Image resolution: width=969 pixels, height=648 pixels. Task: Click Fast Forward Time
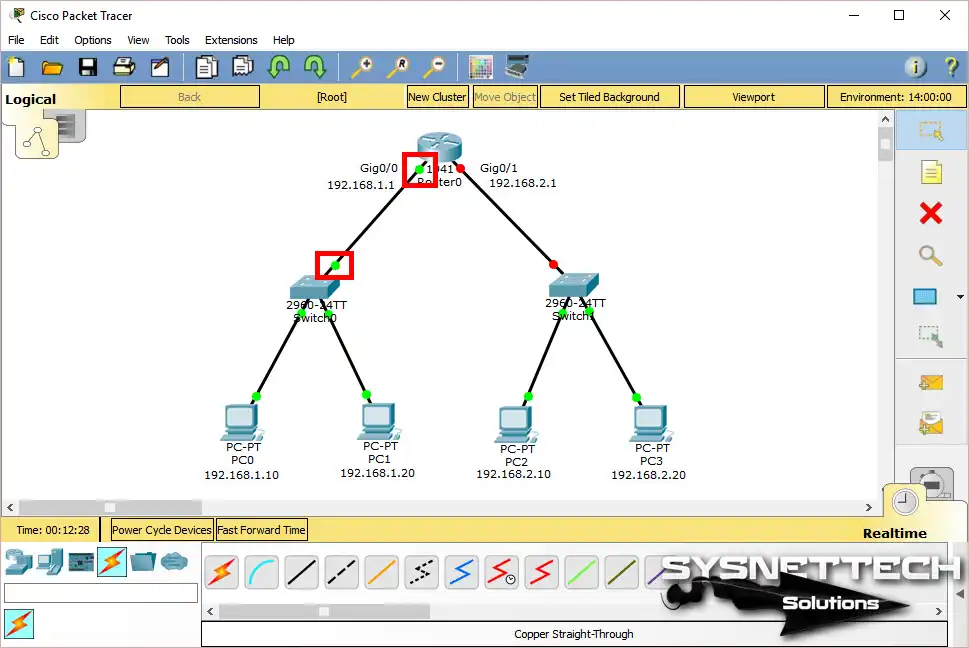(x=261, y=530)
